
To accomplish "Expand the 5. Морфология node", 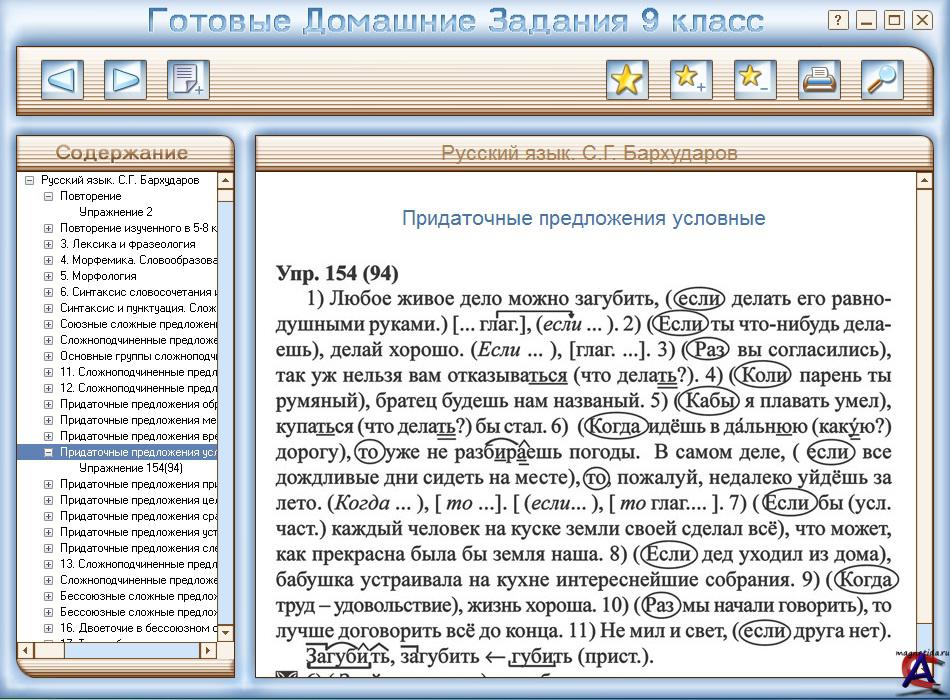I will pos(48,276).
